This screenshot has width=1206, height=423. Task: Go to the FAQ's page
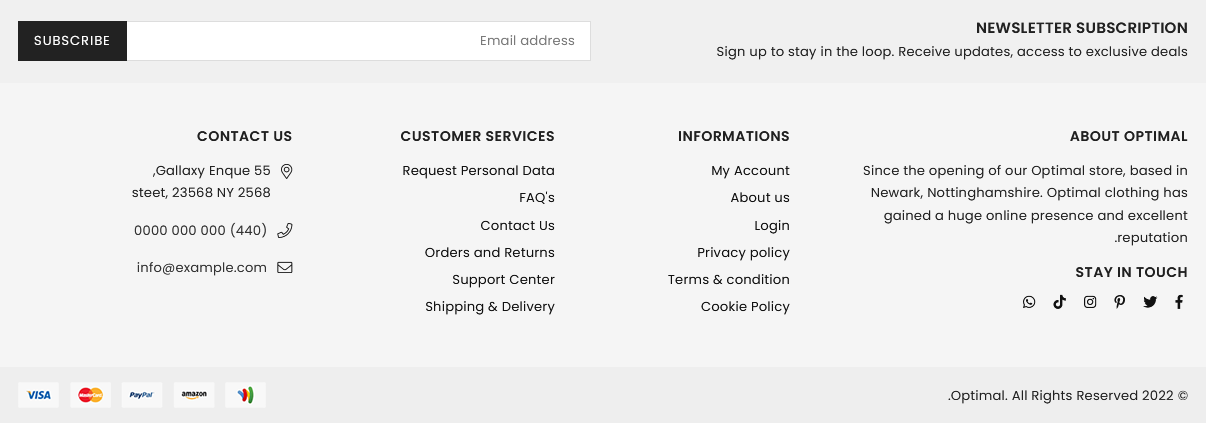tap(537, 198)
